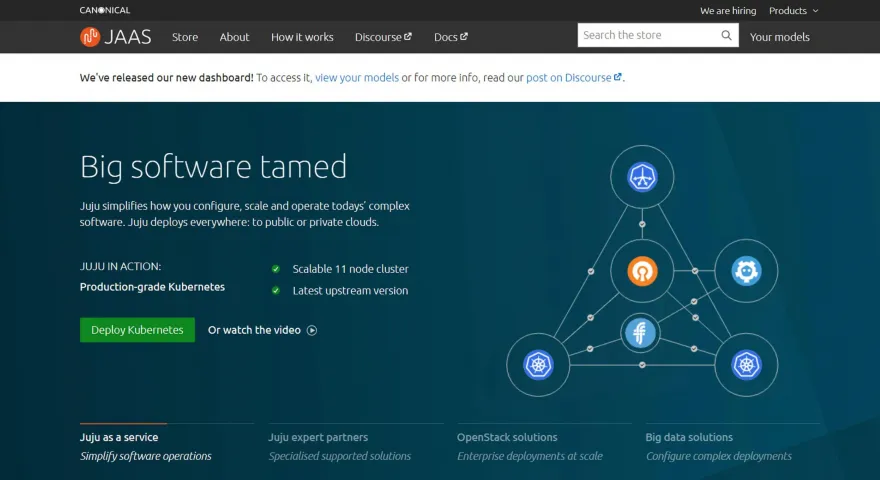Select the Juju as a service tab
880x480 pixels.
[167, 446]
